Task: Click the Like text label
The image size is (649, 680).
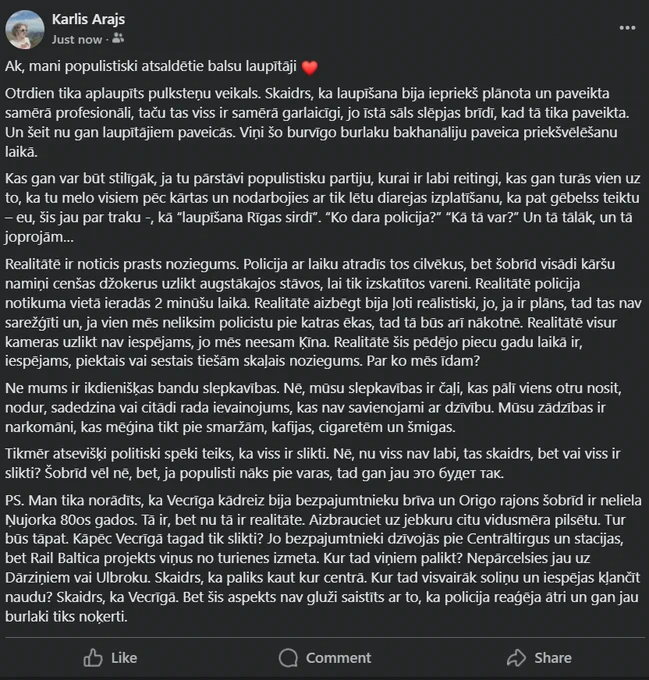Action: pos(124,658)
